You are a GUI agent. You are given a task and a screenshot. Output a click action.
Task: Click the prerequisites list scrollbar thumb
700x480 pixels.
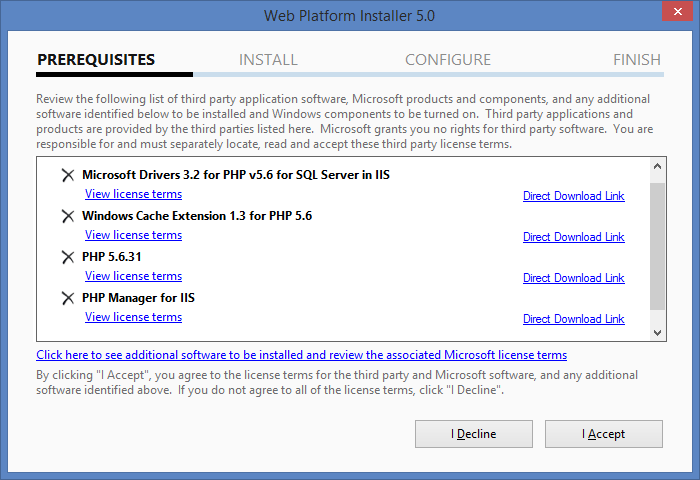657,246
